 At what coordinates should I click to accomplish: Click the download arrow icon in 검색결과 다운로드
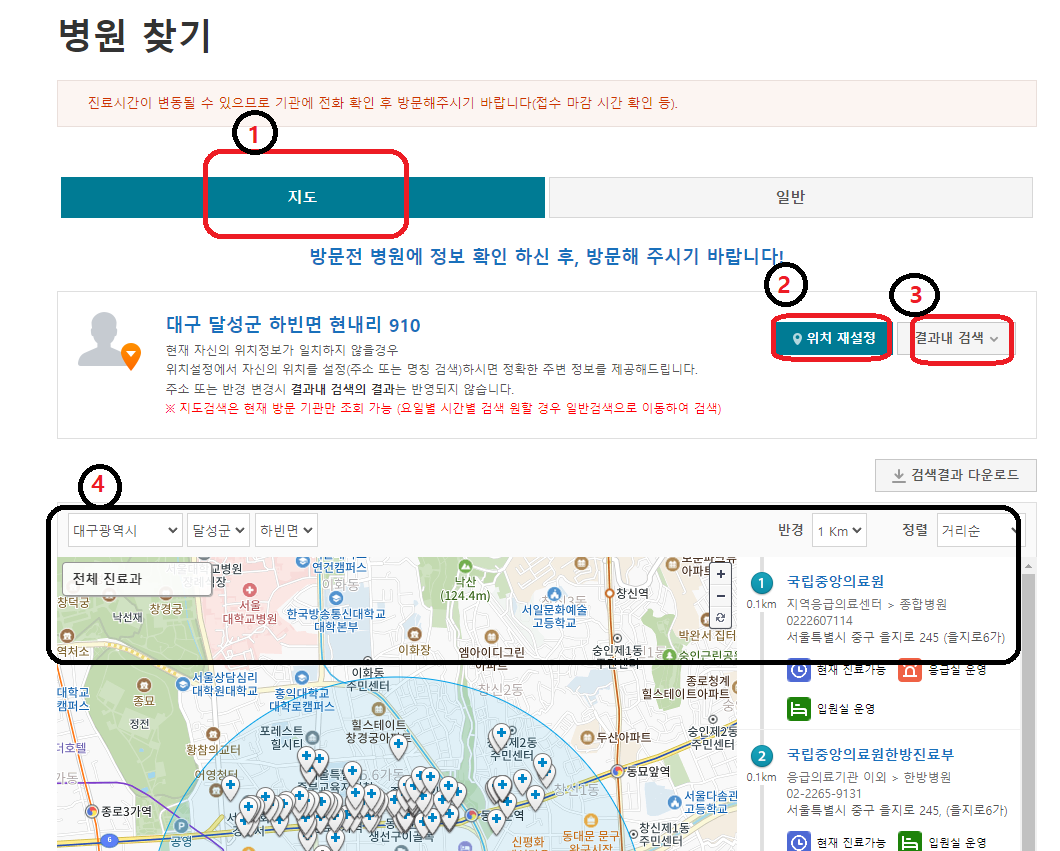click(x=898, y=476)
